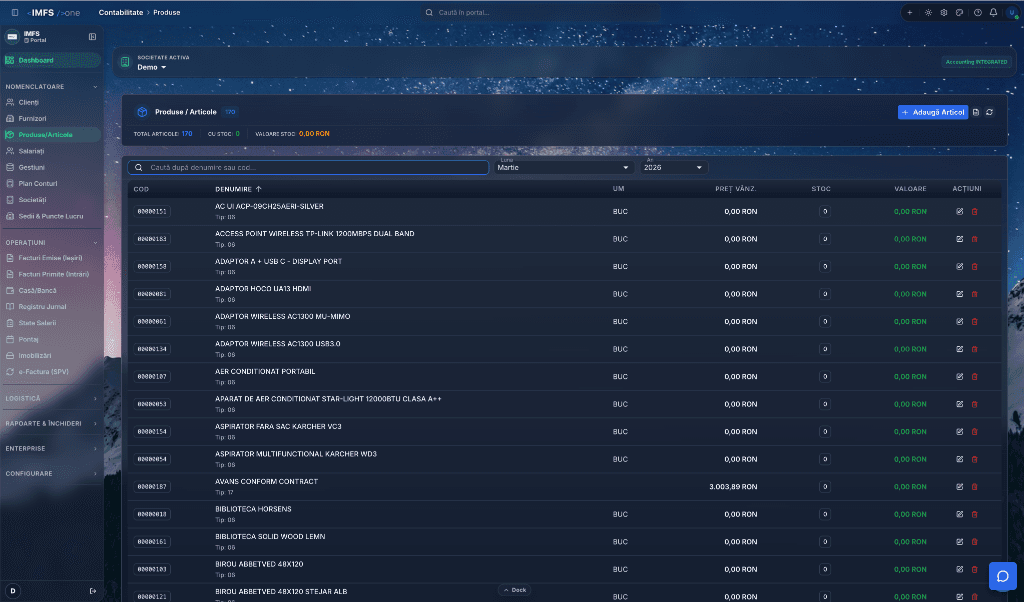Open the Luna month dropdown
The width and height of the screenshot is (1024, 602).
click(563, 167)
